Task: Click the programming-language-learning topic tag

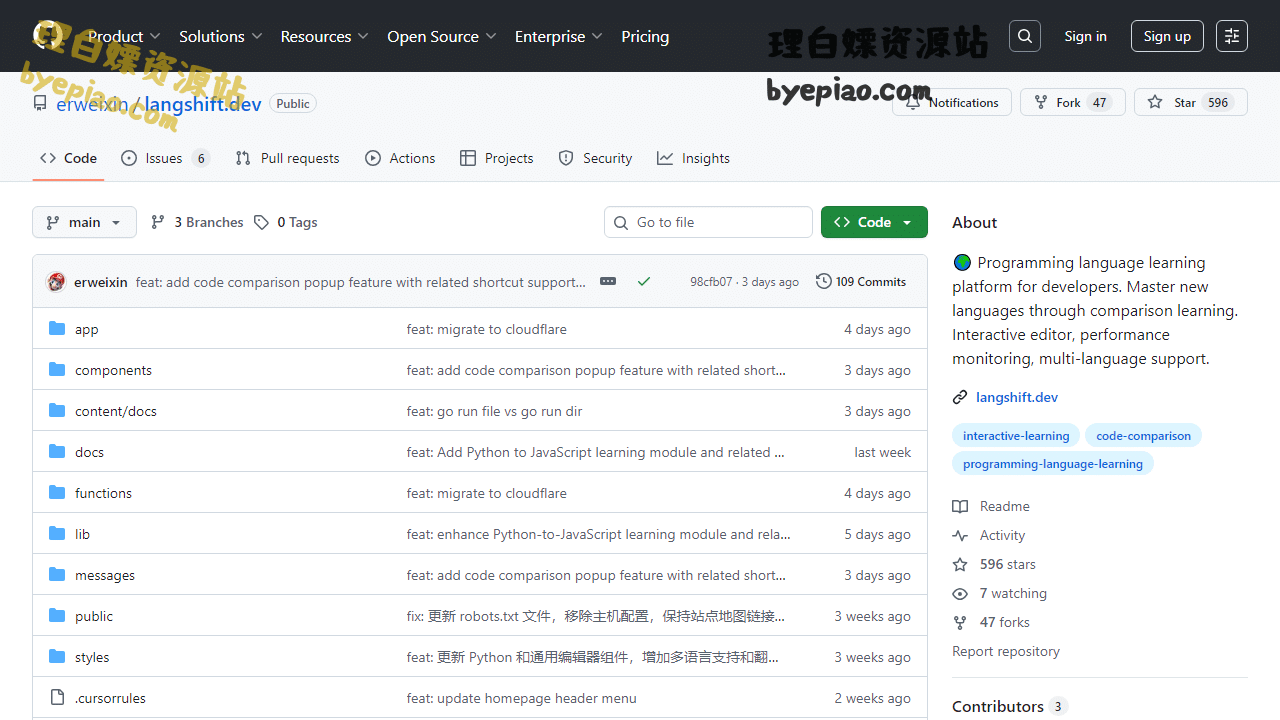Action: pyautogui.click(x=1053, y=463)
